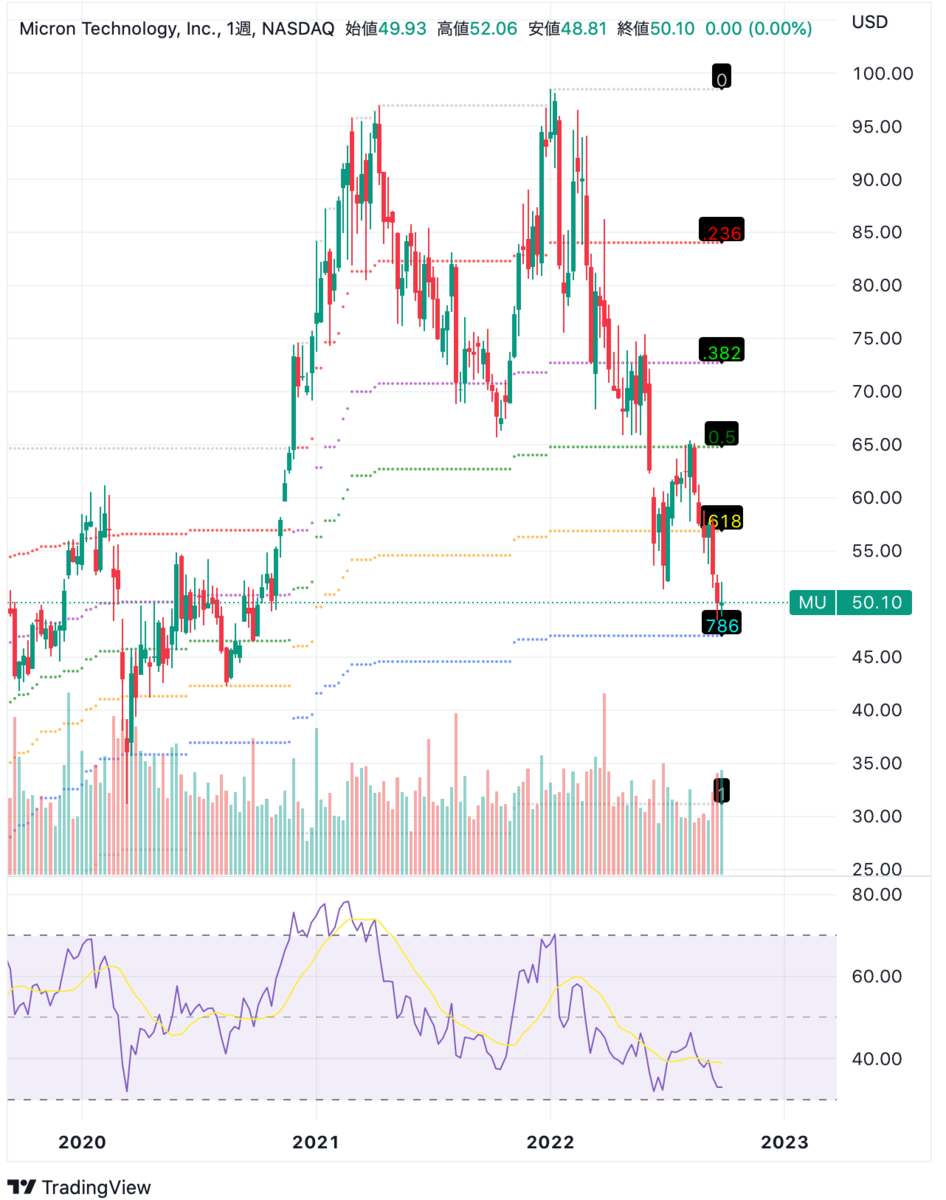The height and width of the screenshot is (1200, 946).
Task: Select the Fibonacci .382 level label
Action: 720,351
